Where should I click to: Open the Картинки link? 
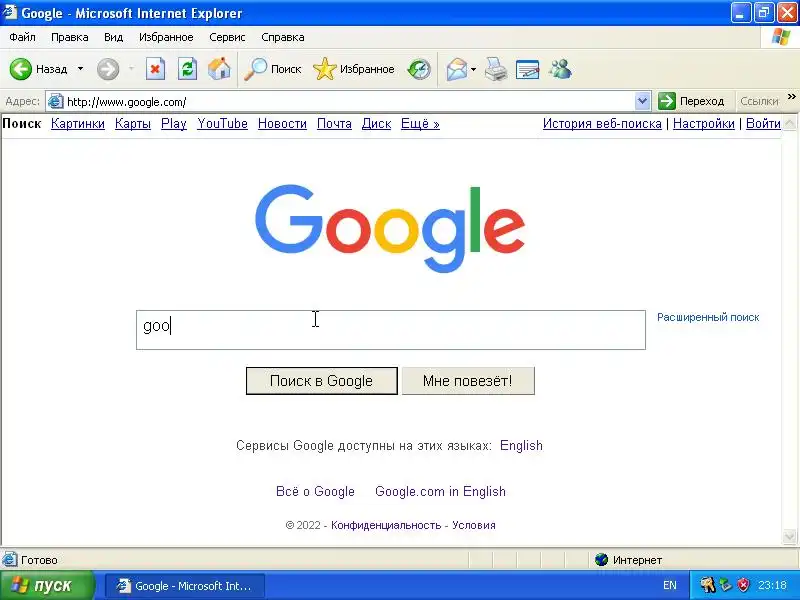coord(78,123)
